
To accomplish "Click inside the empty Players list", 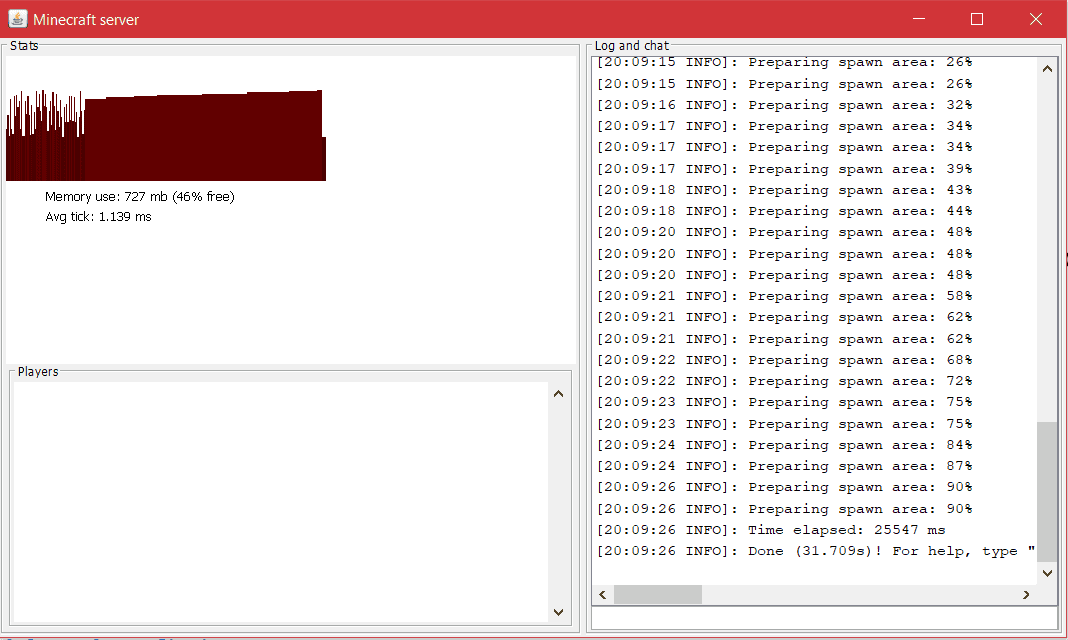I will point(280,500).
